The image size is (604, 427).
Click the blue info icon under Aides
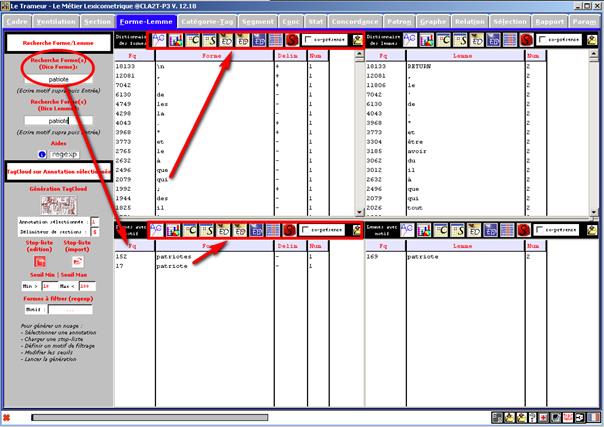click(x=42, y=153)
